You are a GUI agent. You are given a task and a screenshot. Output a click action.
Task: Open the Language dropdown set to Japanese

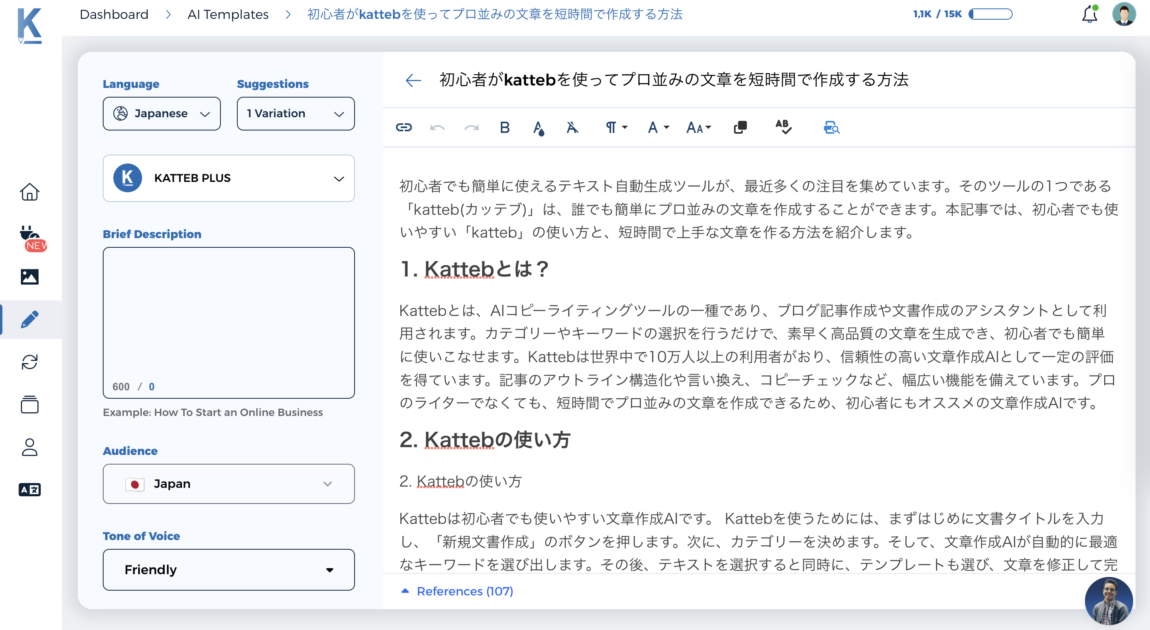(162, 114)
